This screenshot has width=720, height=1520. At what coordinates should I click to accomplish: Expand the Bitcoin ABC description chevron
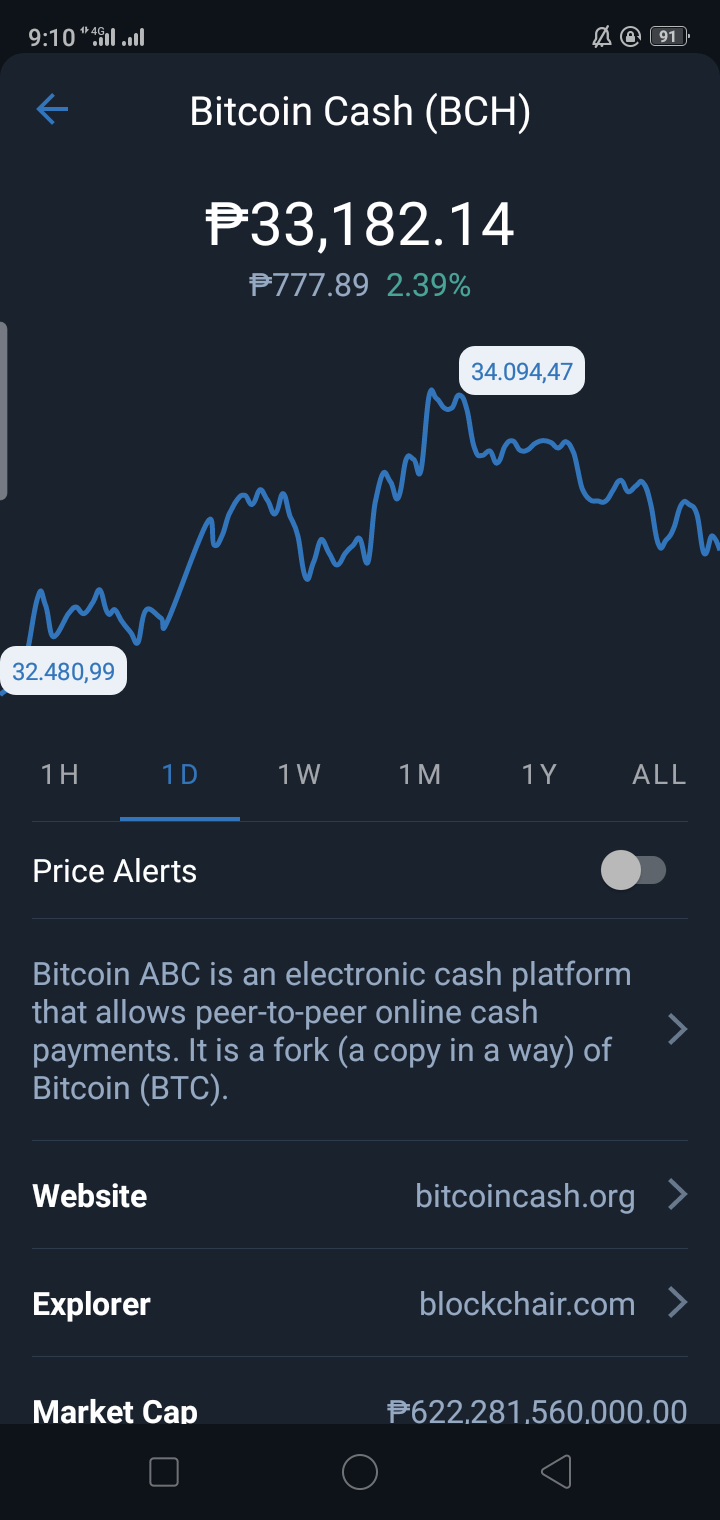click(677, 1029)
